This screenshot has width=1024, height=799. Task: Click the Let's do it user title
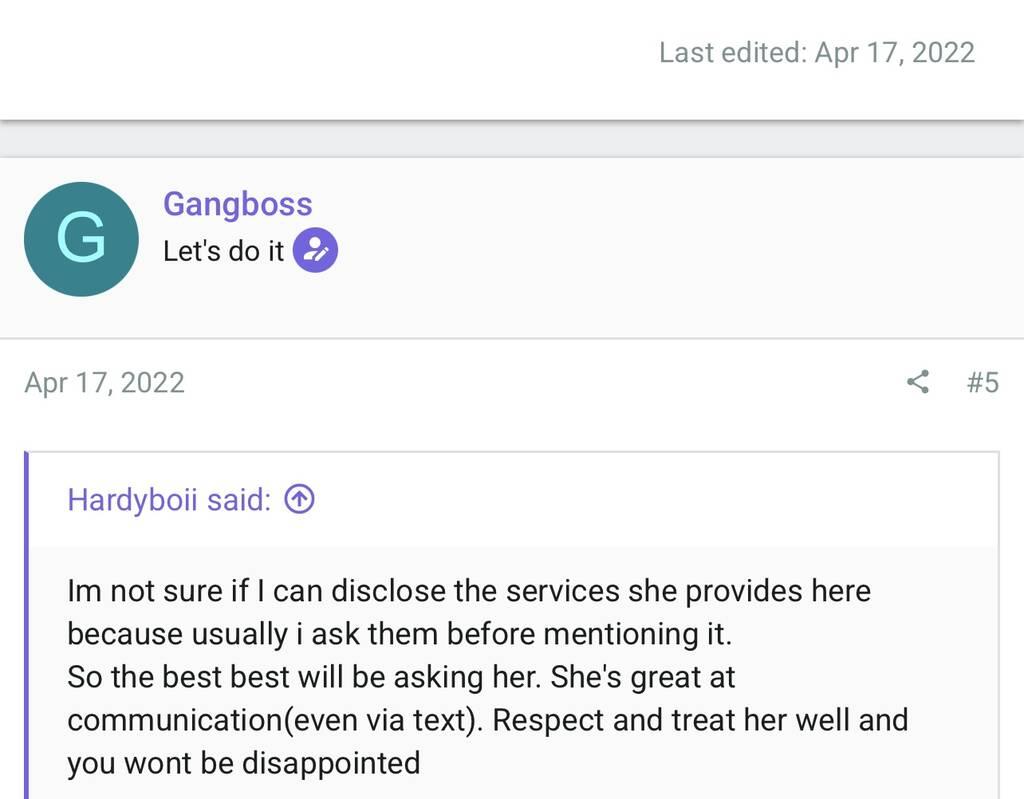(223, 251)
